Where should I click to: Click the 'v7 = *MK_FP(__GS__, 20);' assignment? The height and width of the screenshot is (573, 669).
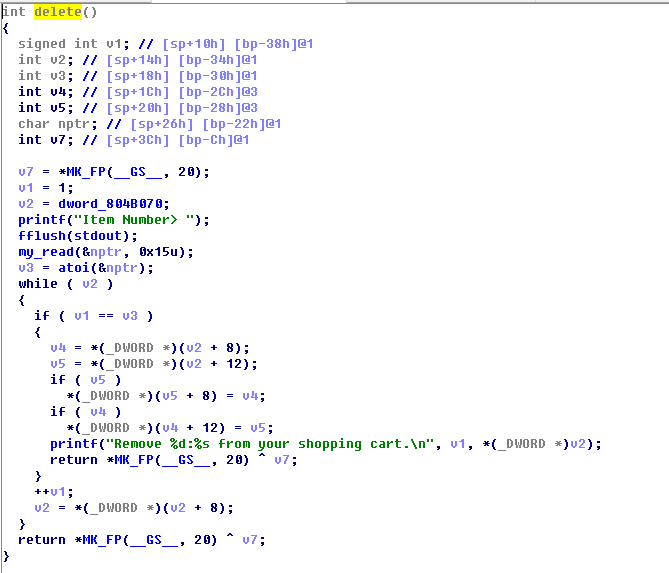[114, 172]
